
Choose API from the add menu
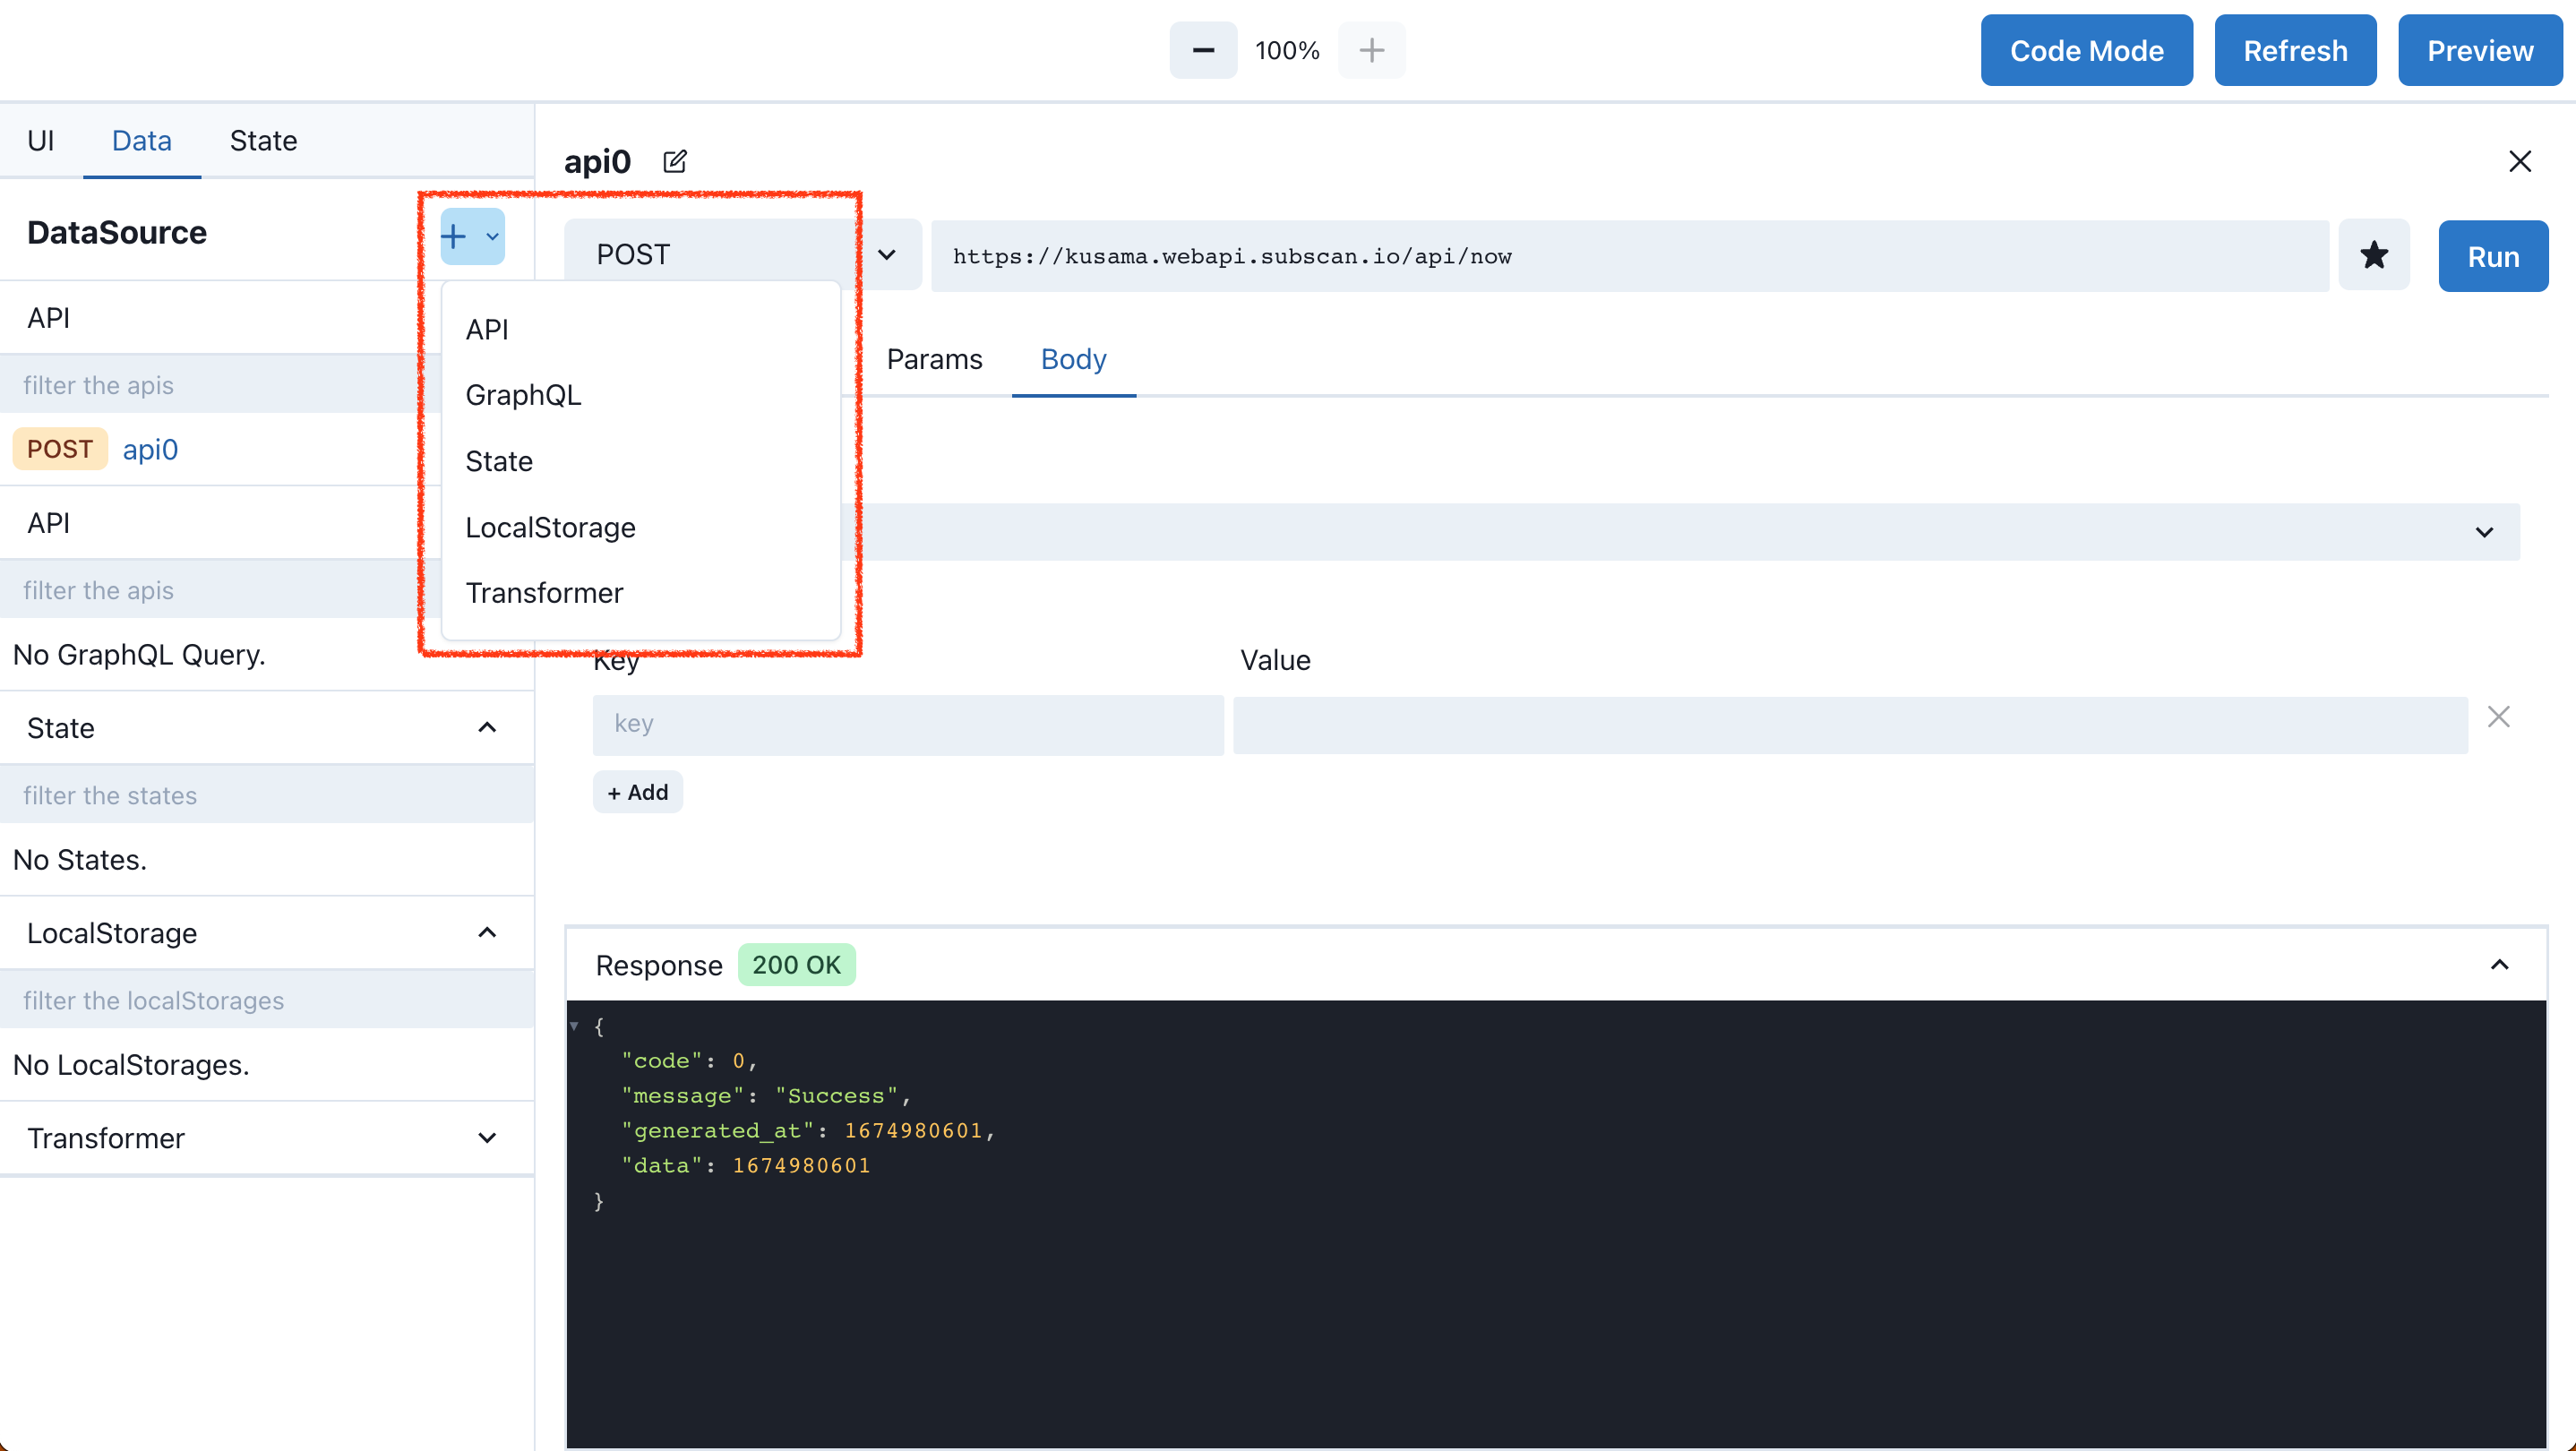point(640,329)
